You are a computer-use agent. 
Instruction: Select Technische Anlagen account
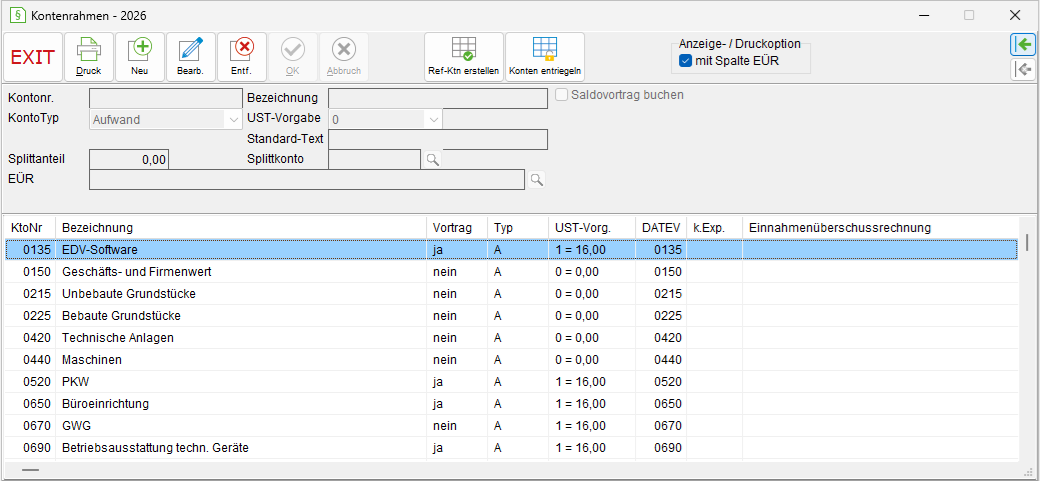click(512, 337)
